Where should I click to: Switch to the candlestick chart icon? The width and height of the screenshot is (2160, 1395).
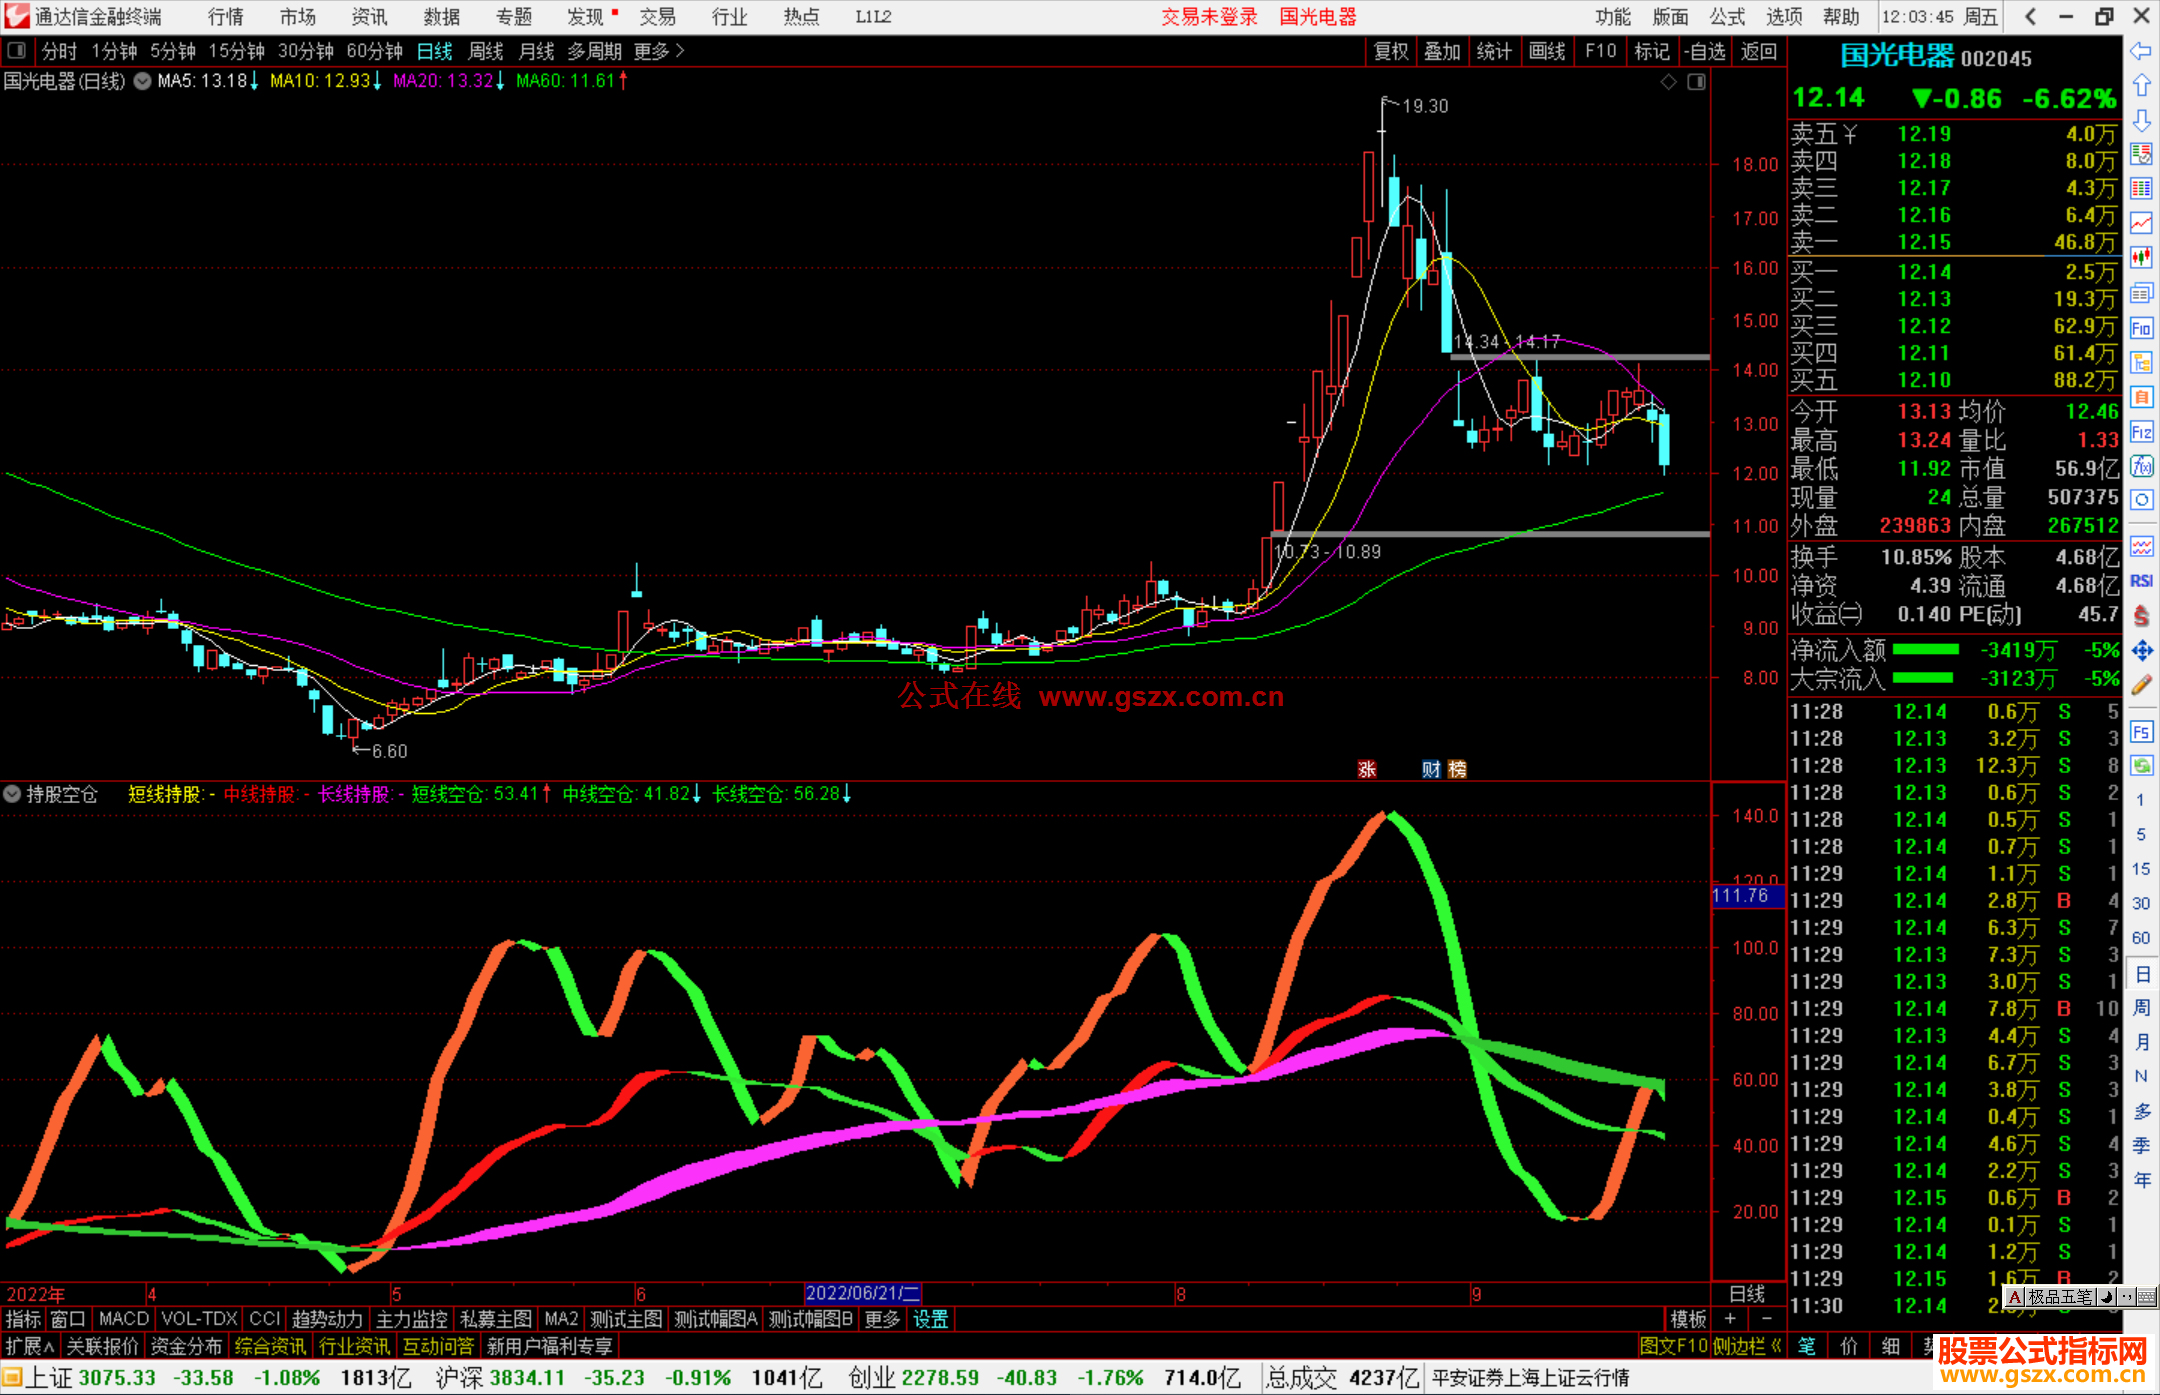tap(2141, 258)
